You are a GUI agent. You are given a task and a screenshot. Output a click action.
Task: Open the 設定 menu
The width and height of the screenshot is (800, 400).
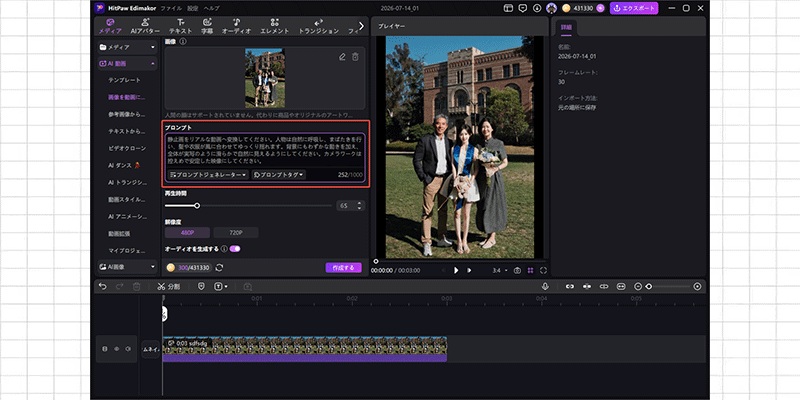tap(192, 8)
